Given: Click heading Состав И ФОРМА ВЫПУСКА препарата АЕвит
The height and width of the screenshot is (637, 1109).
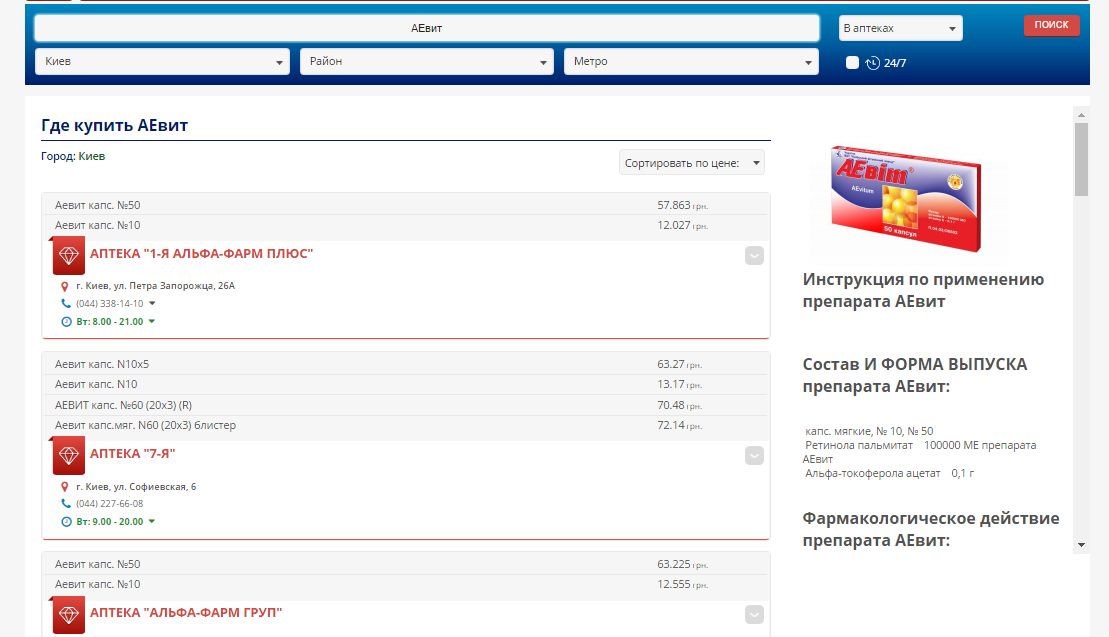Looking at the screenshot, I should coord(915,375).
